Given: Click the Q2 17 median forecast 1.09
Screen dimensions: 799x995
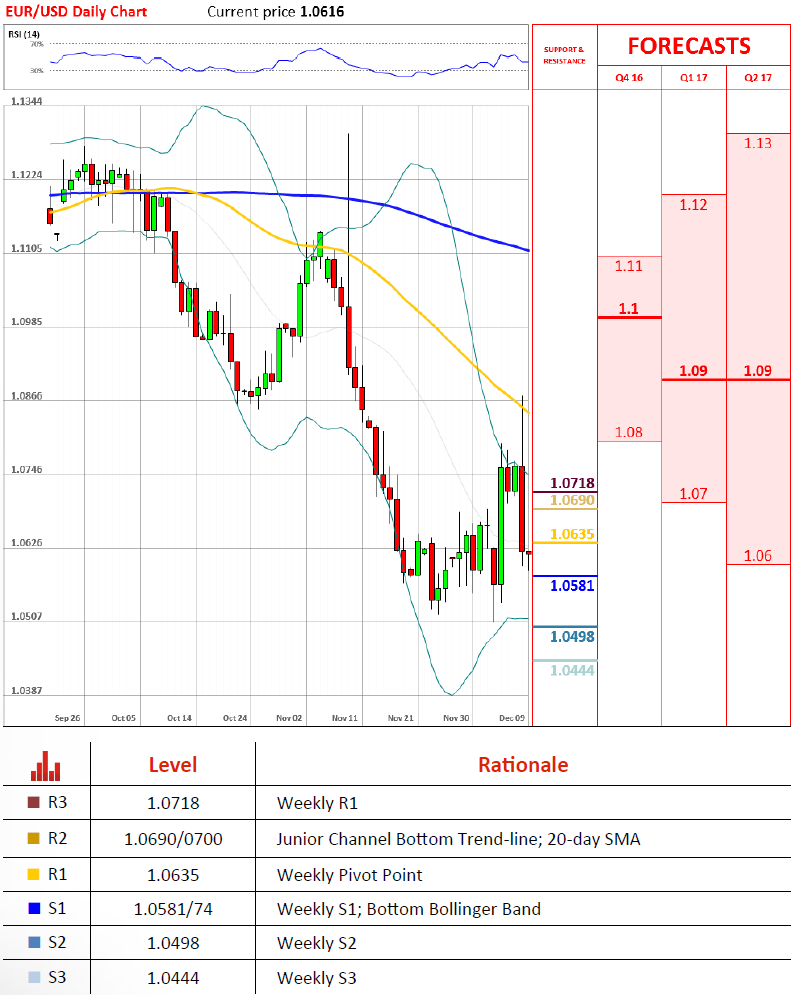Looking at the screenshot, I should click(x=758, y=371).
